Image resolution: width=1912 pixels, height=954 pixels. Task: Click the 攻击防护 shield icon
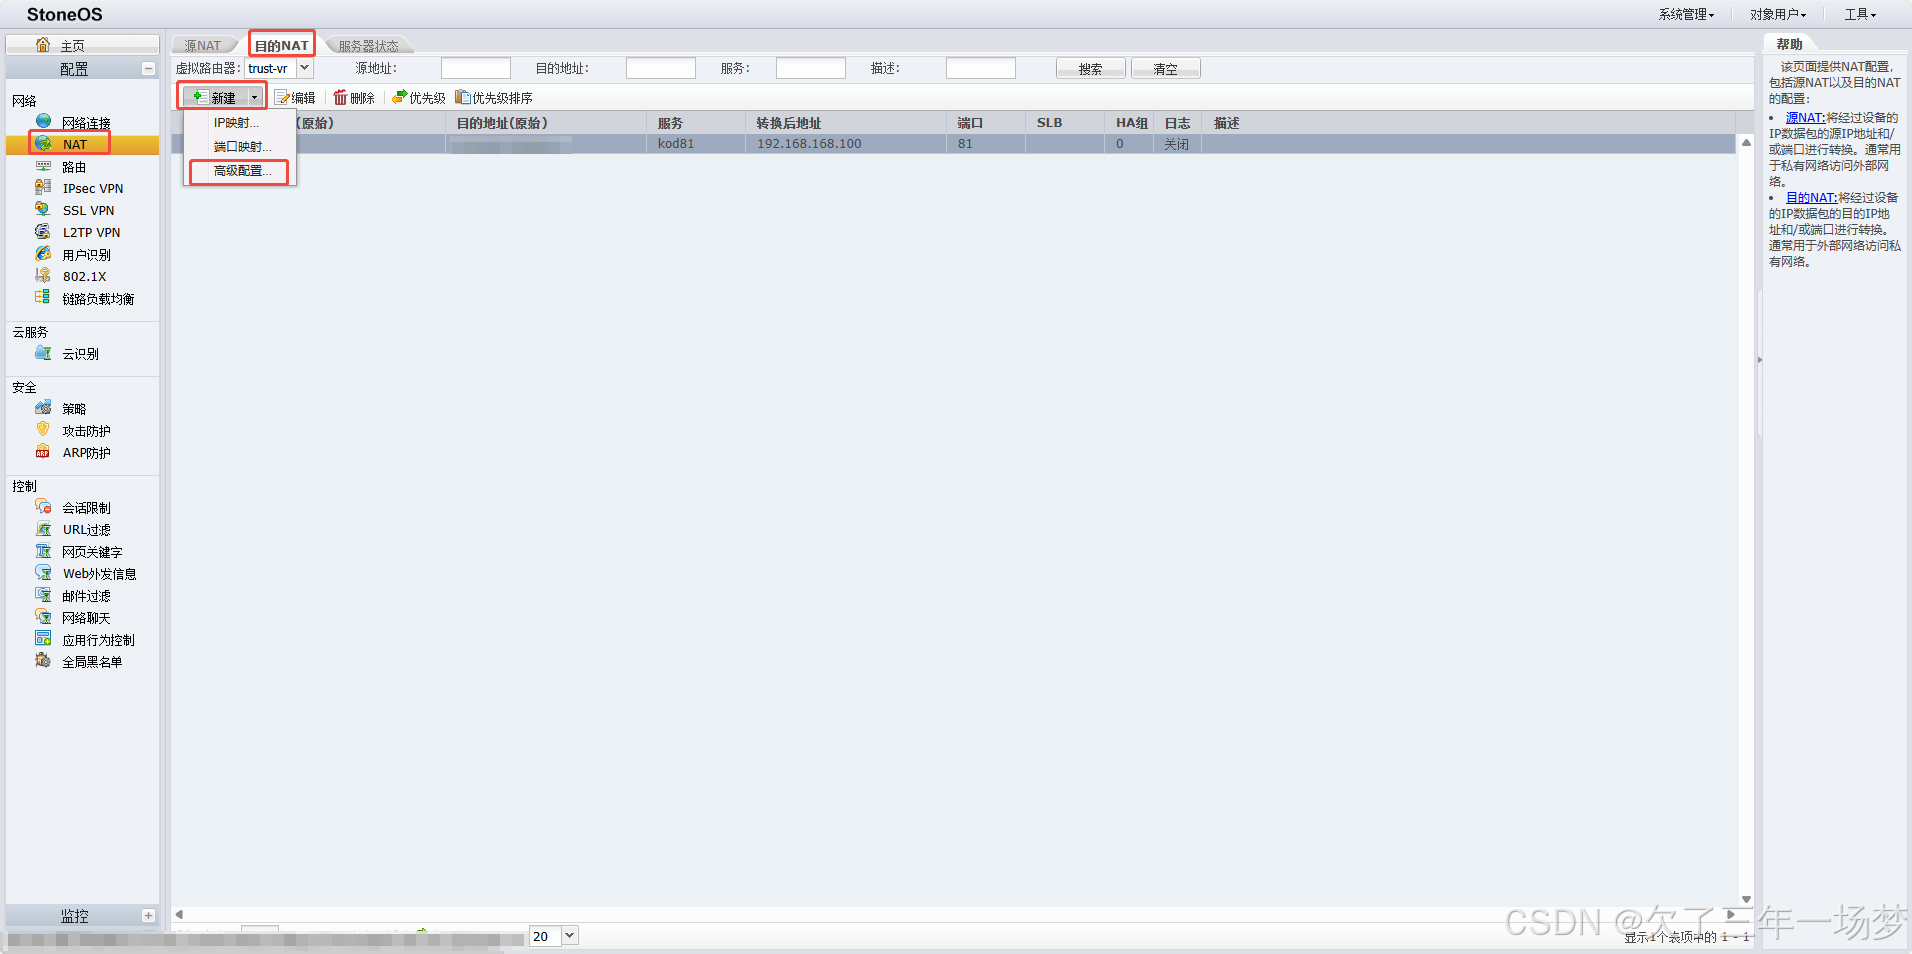43,430
